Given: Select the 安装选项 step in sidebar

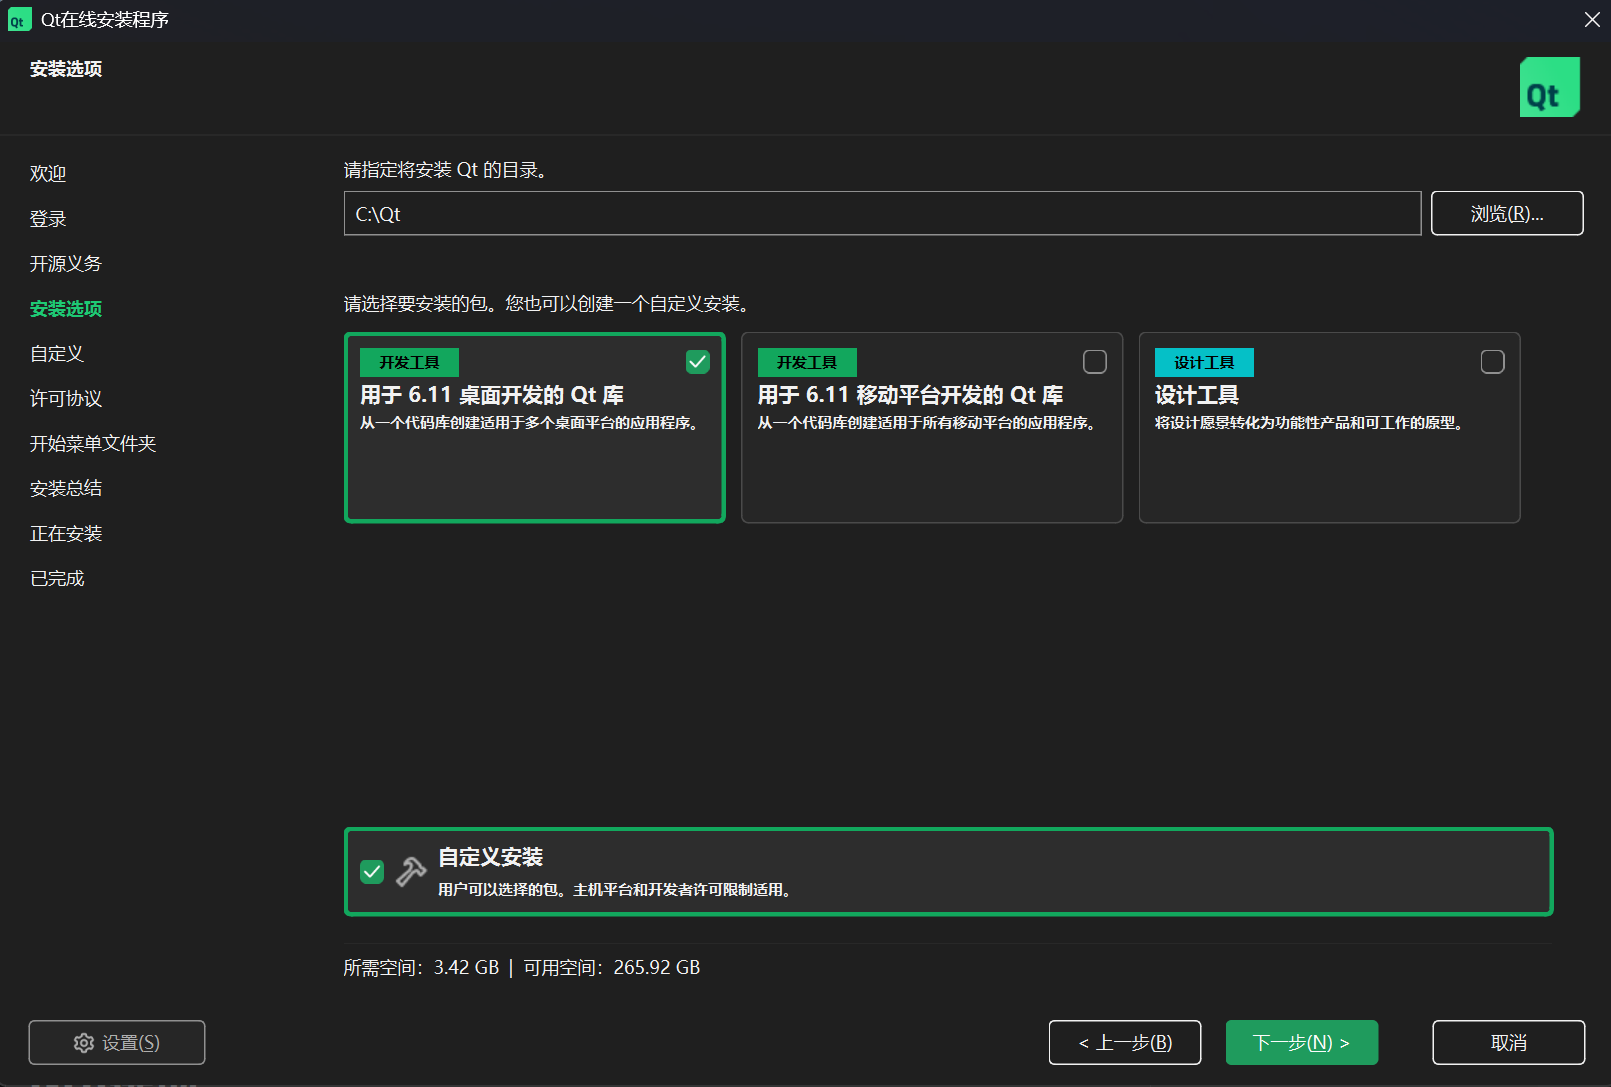Looking at the screenshot, I should (x=66, y=309).
